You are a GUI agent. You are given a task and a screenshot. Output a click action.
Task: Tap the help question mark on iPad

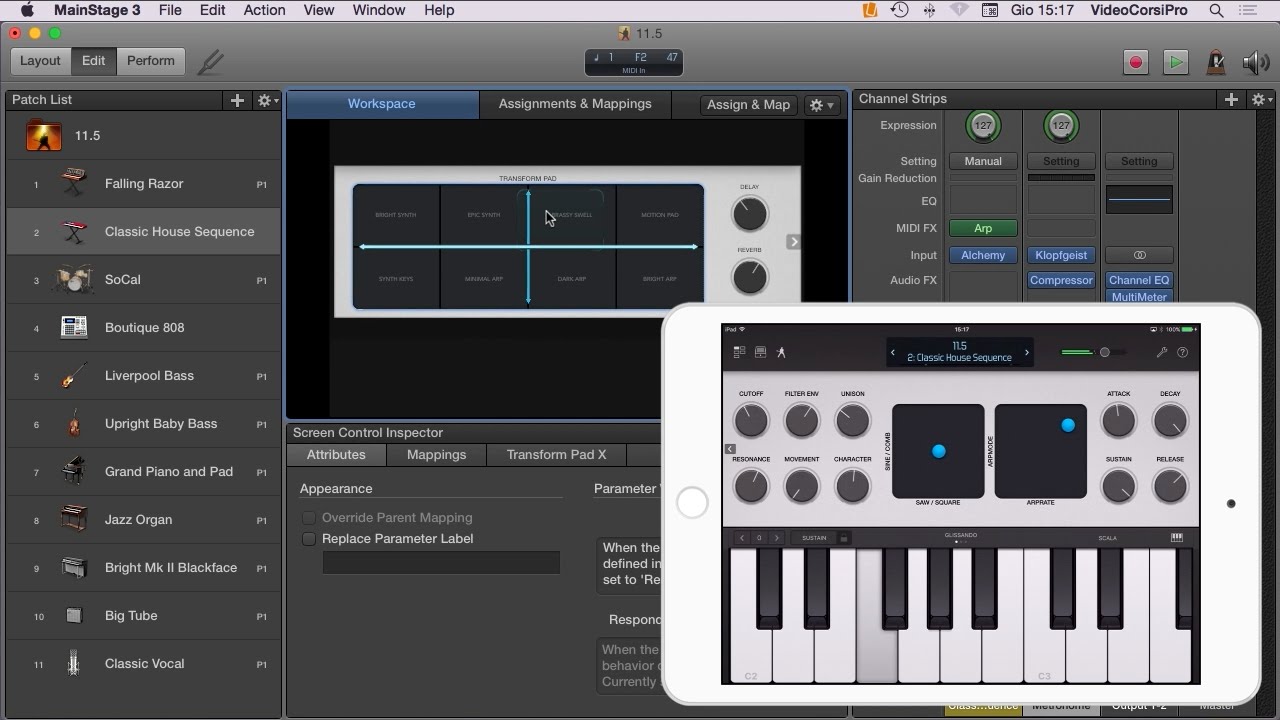1183,352
